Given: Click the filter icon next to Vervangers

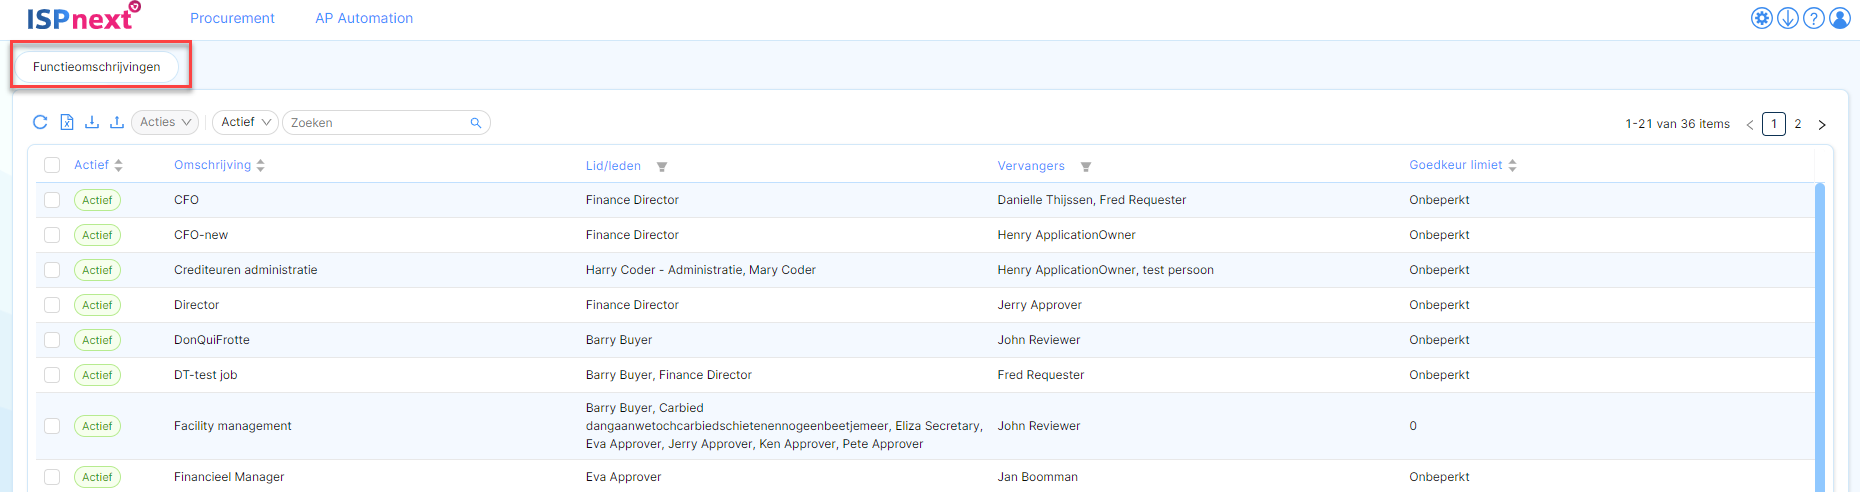Looking at the screenshot, I should (1086, 167).
